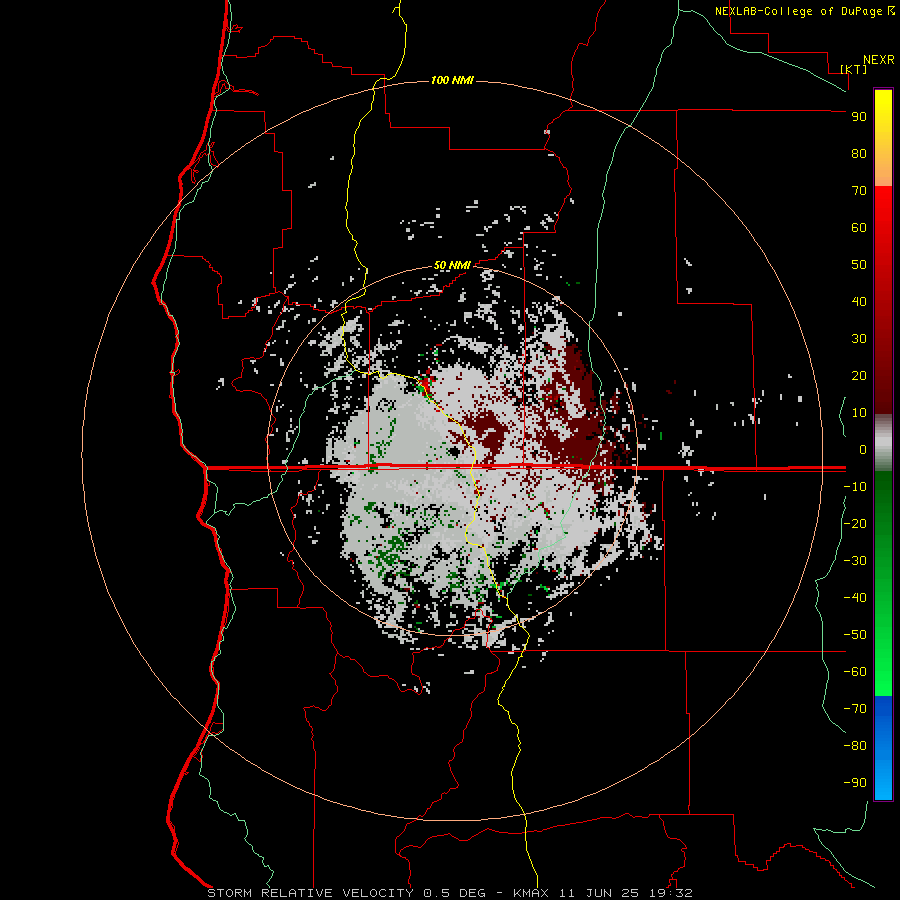The image size is (900, 900).
Task: Click the -40 knot scale label
Action: pos(855,598)
